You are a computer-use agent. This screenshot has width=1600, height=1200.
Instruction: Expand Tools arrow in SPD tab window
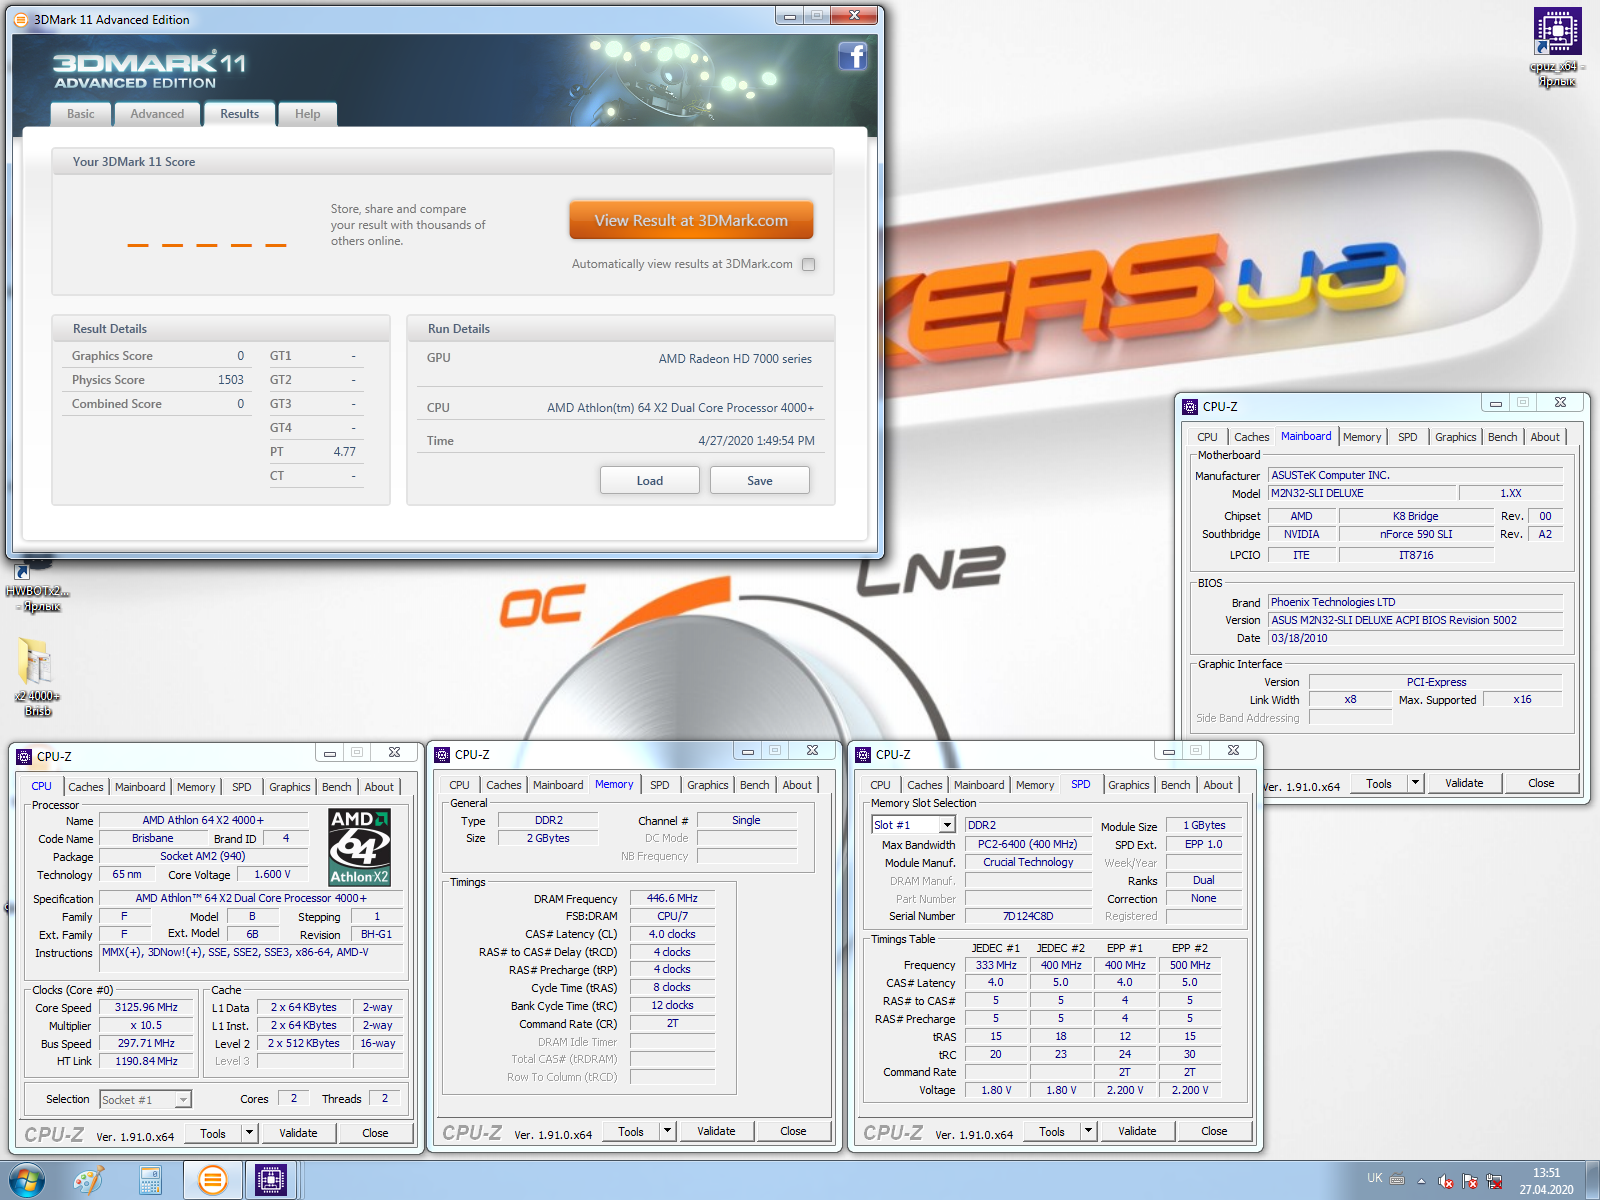coord(1088,1131)
